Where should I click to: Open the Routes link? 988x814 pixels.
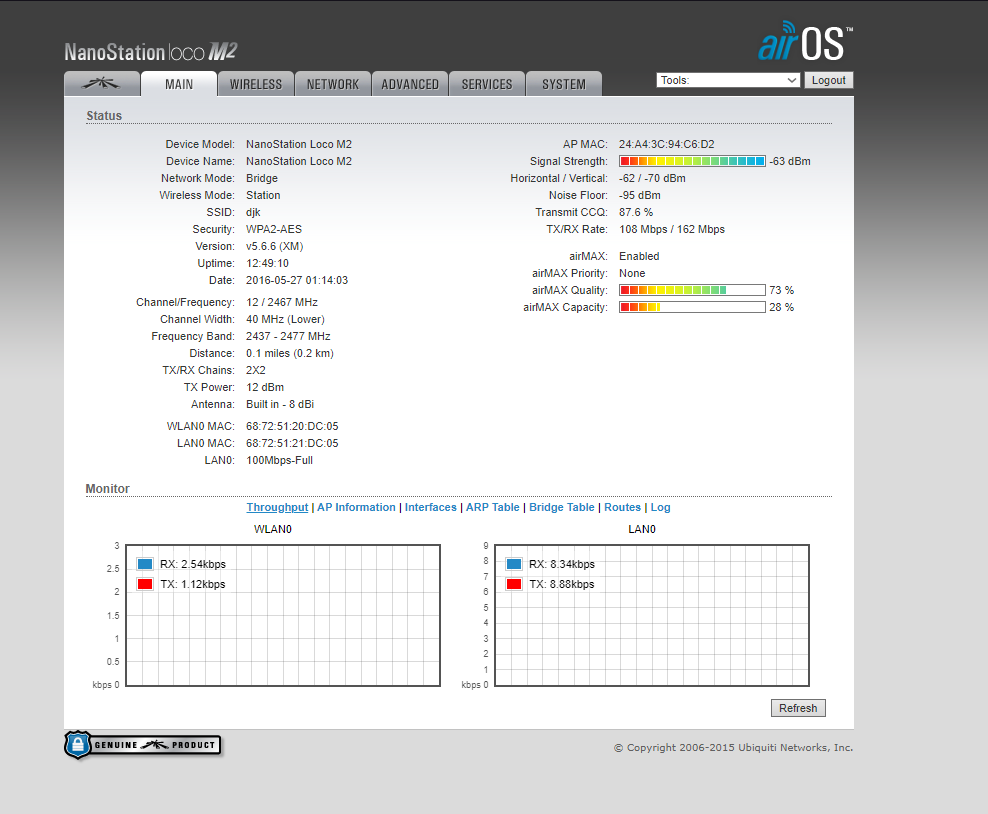(x=623, y=507)
